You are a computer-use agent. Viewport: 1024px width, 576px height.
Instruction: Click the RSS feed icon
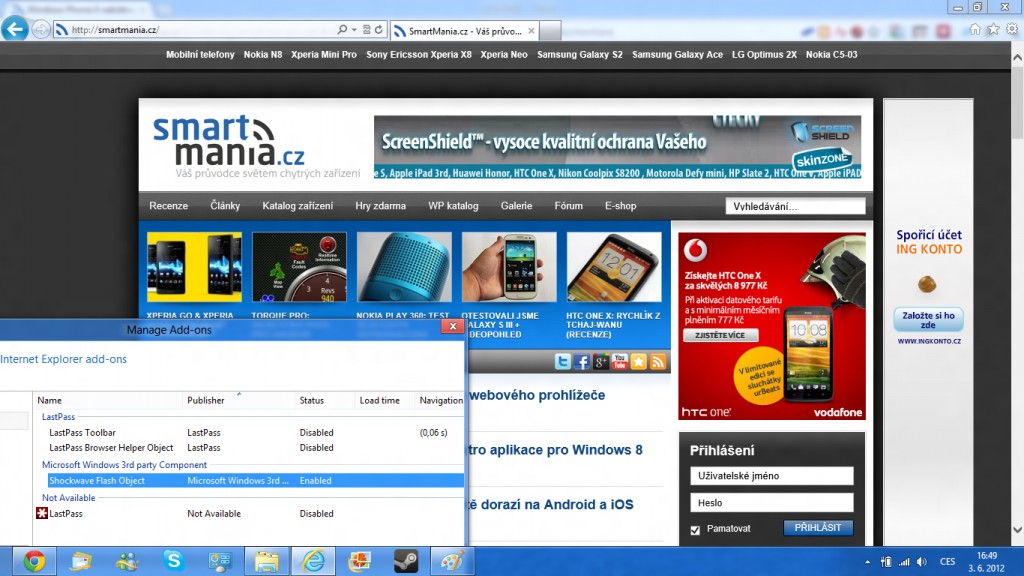658,361
